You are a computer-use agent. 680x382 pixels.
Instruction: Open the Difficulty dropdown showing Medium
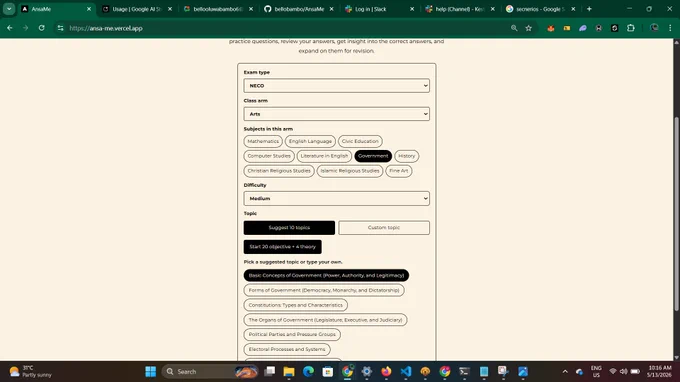tap(337, 199)
